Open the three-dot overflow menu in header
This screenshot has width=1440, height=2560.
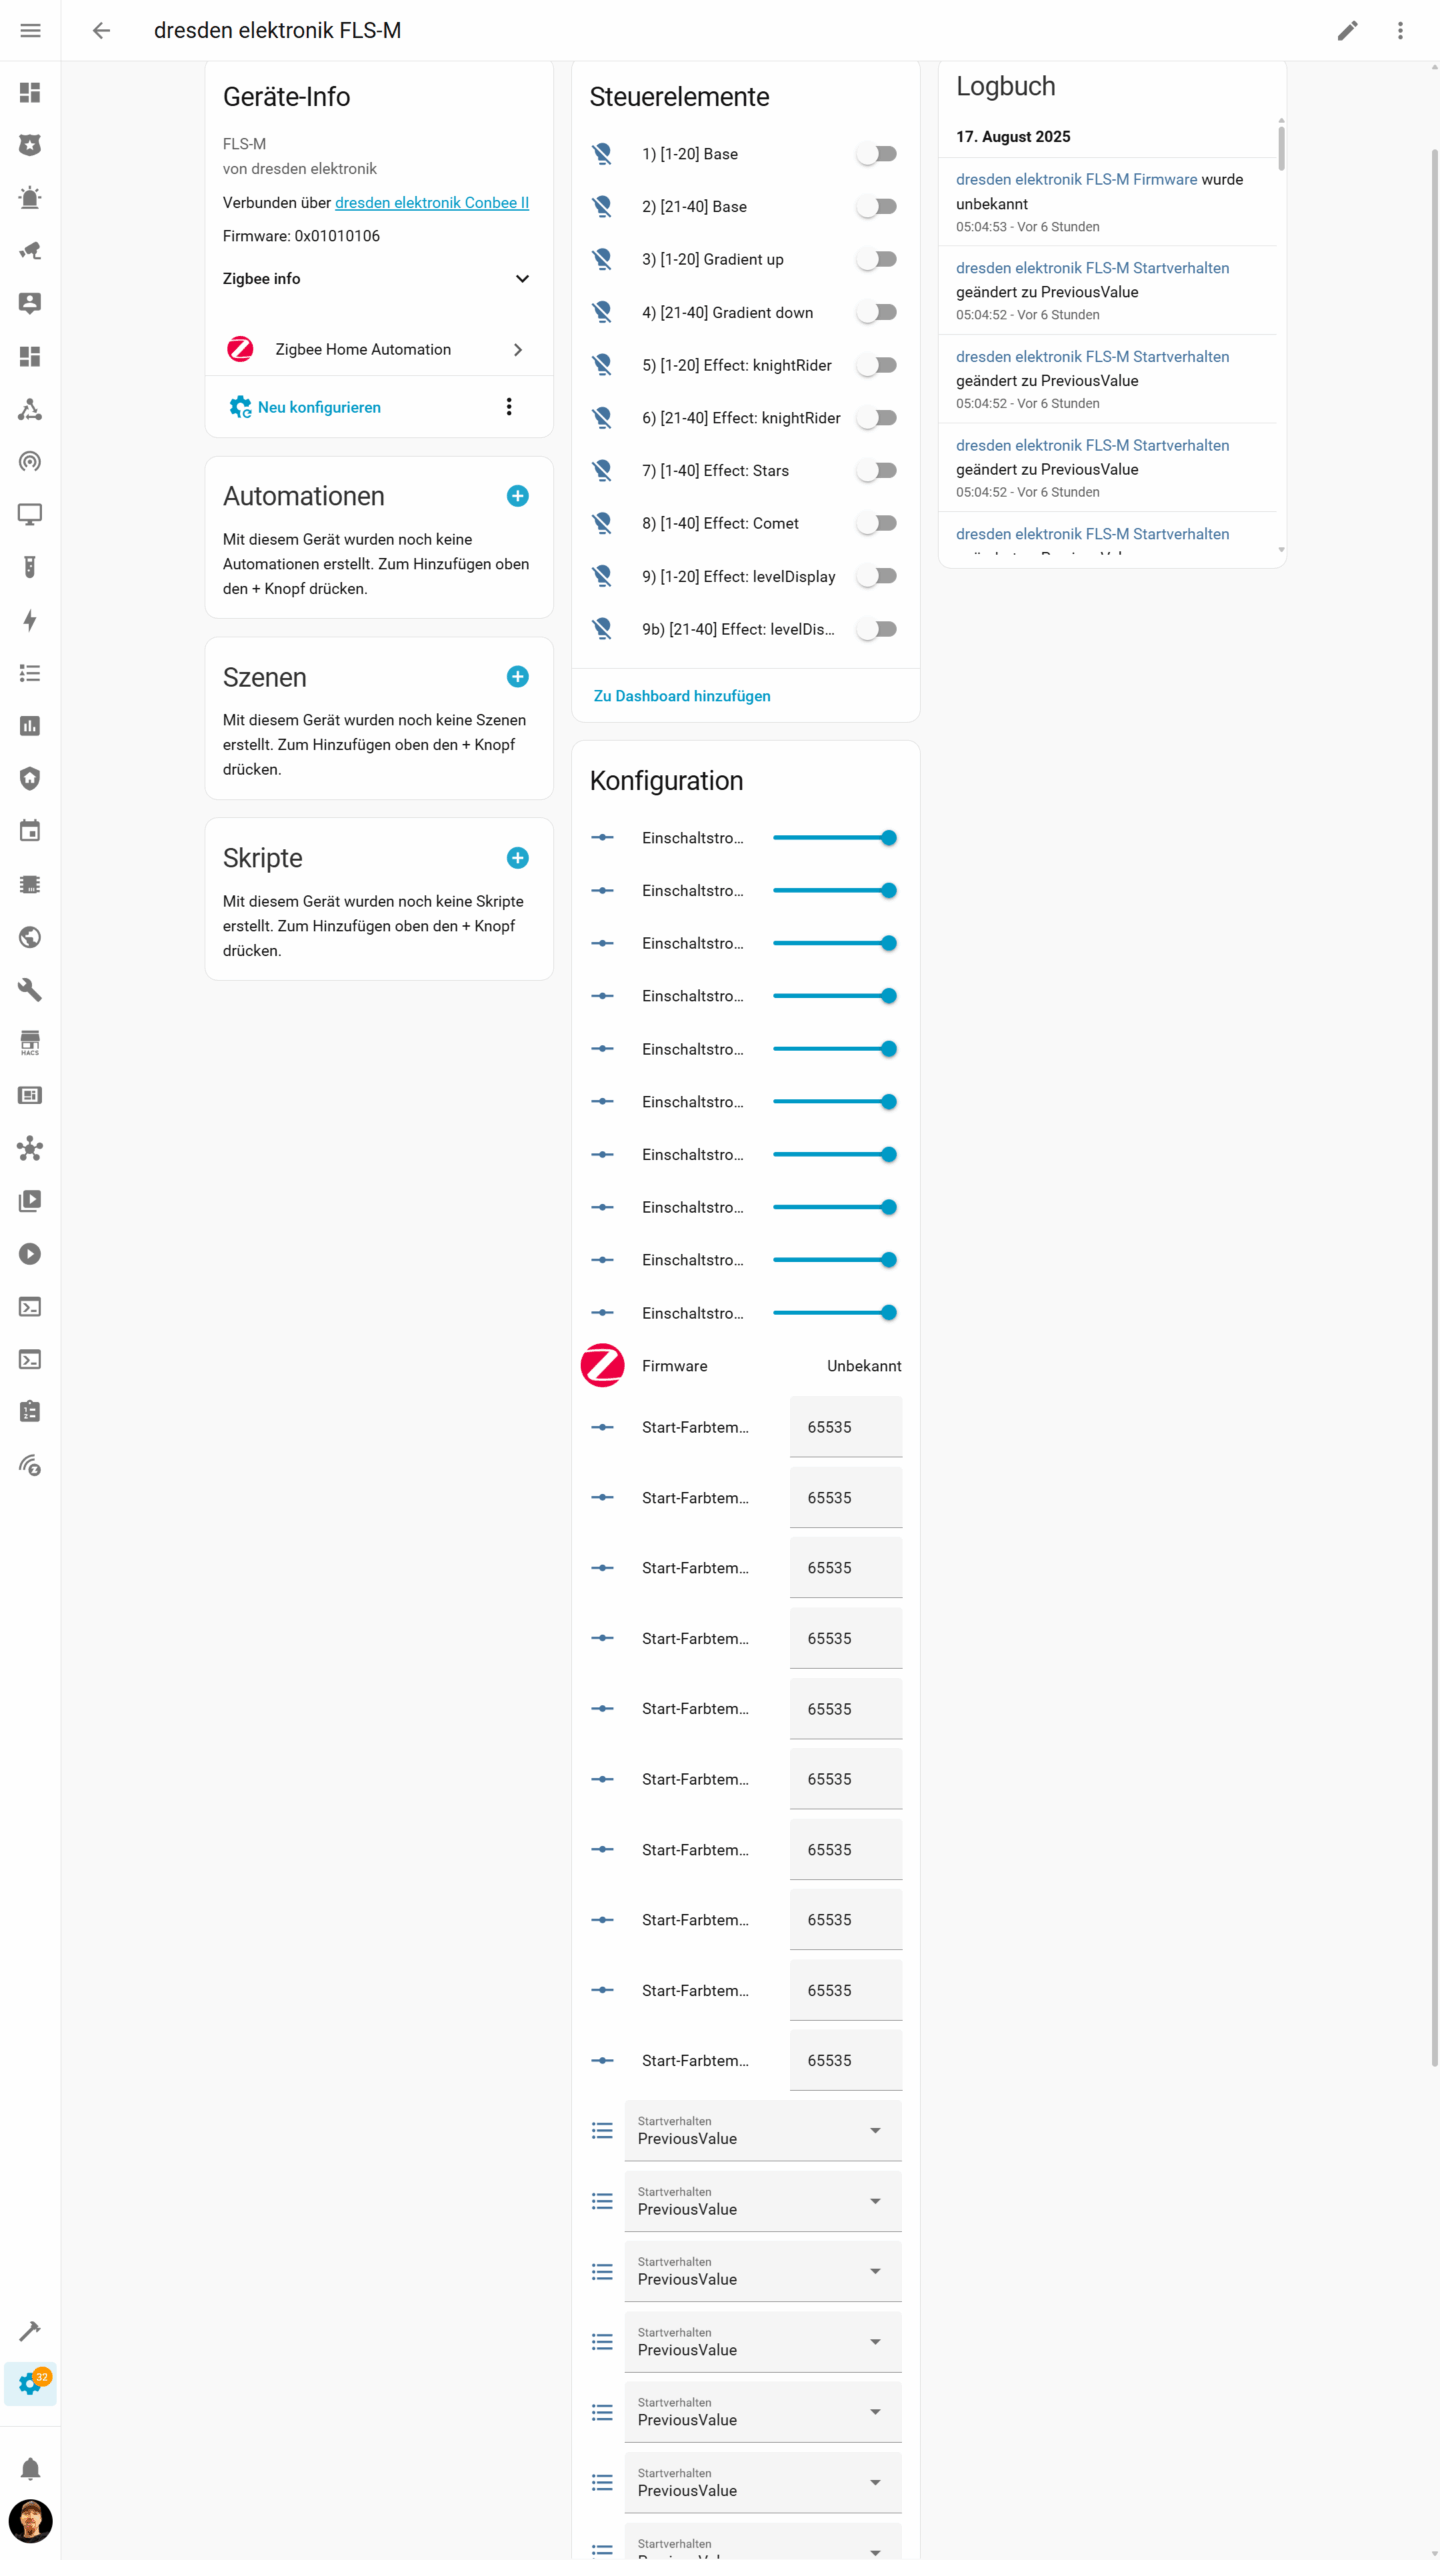pyautogui.click(x=1400, y=31)
